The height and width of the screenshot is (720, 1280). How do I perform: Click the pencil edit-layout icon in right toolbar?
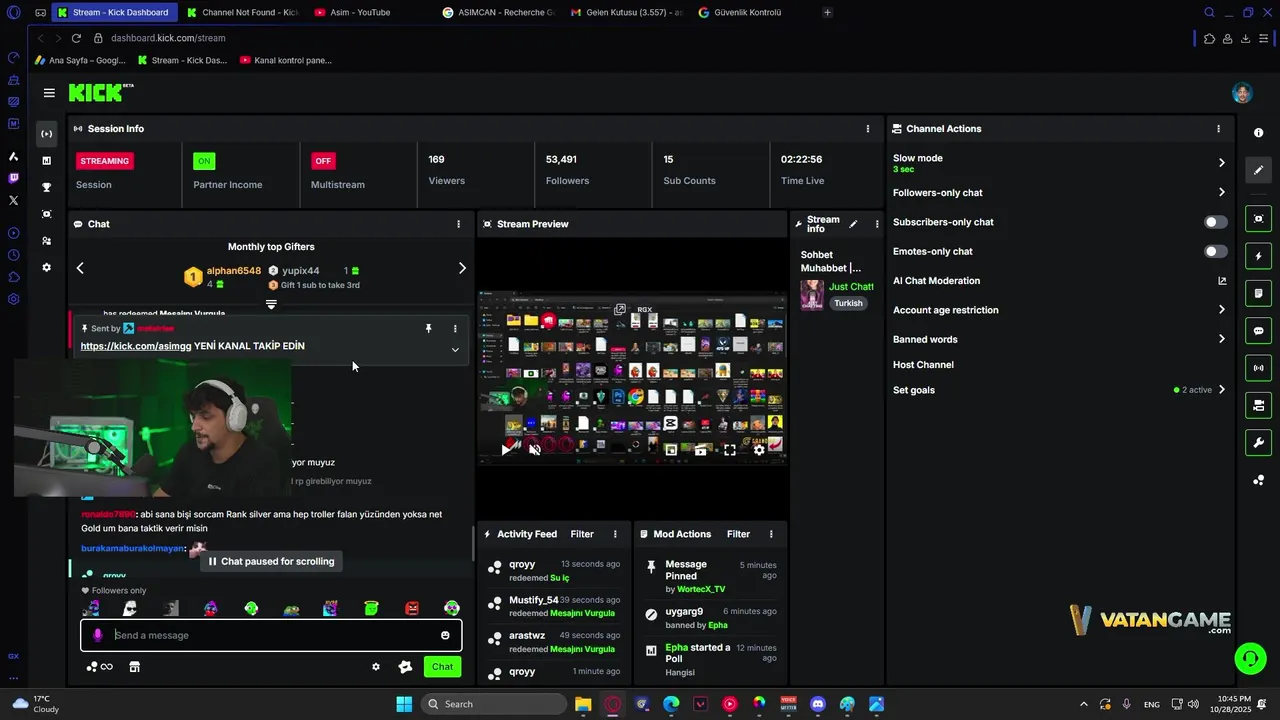pyautogui.click(x=1258, y=170)
